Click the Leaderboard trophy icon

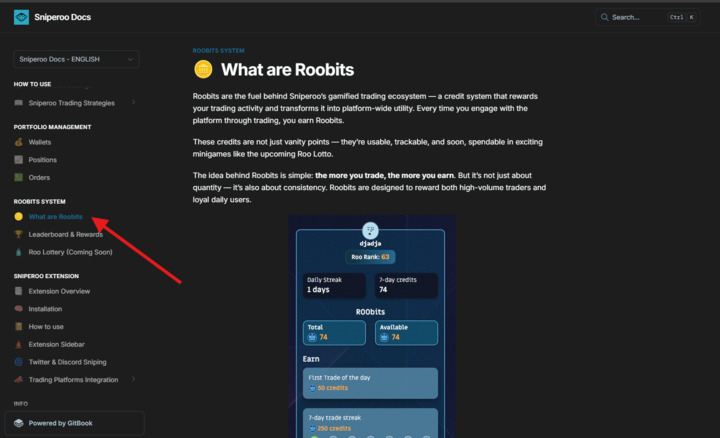tap(18, 235)
